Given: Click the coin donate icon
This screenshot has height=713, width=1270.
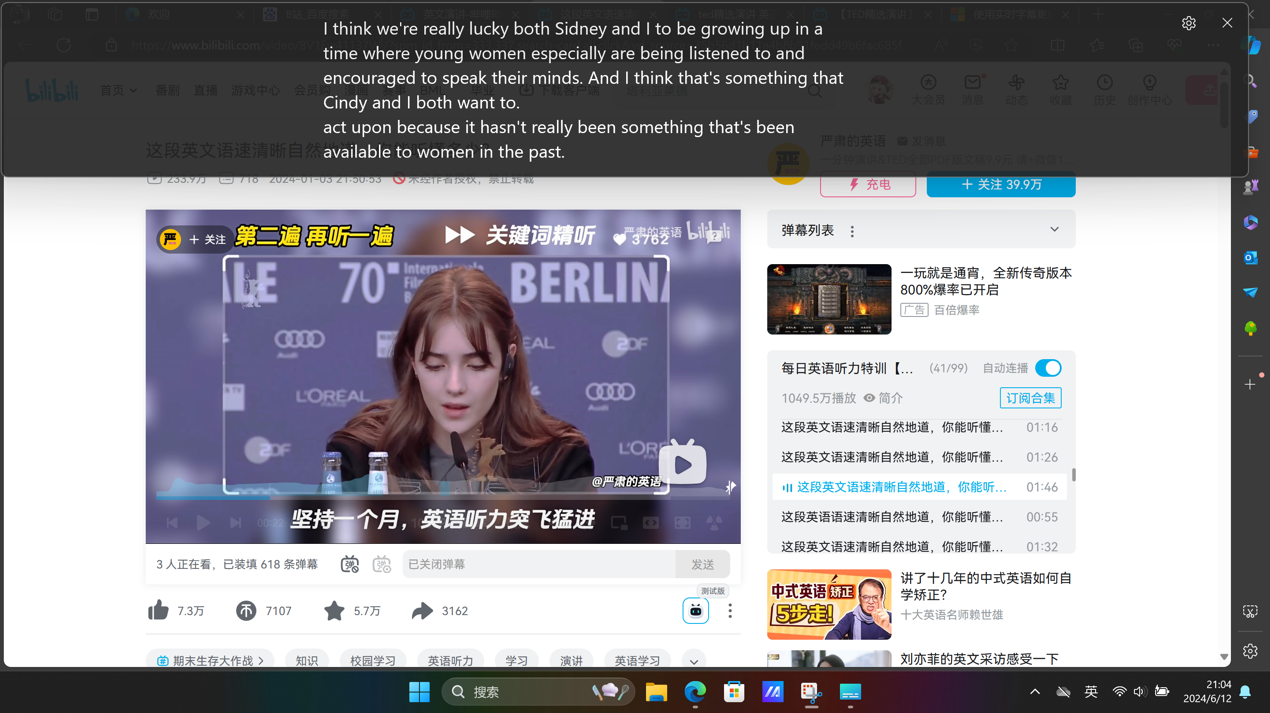Looking at the screenshot, I should (246, 611).
